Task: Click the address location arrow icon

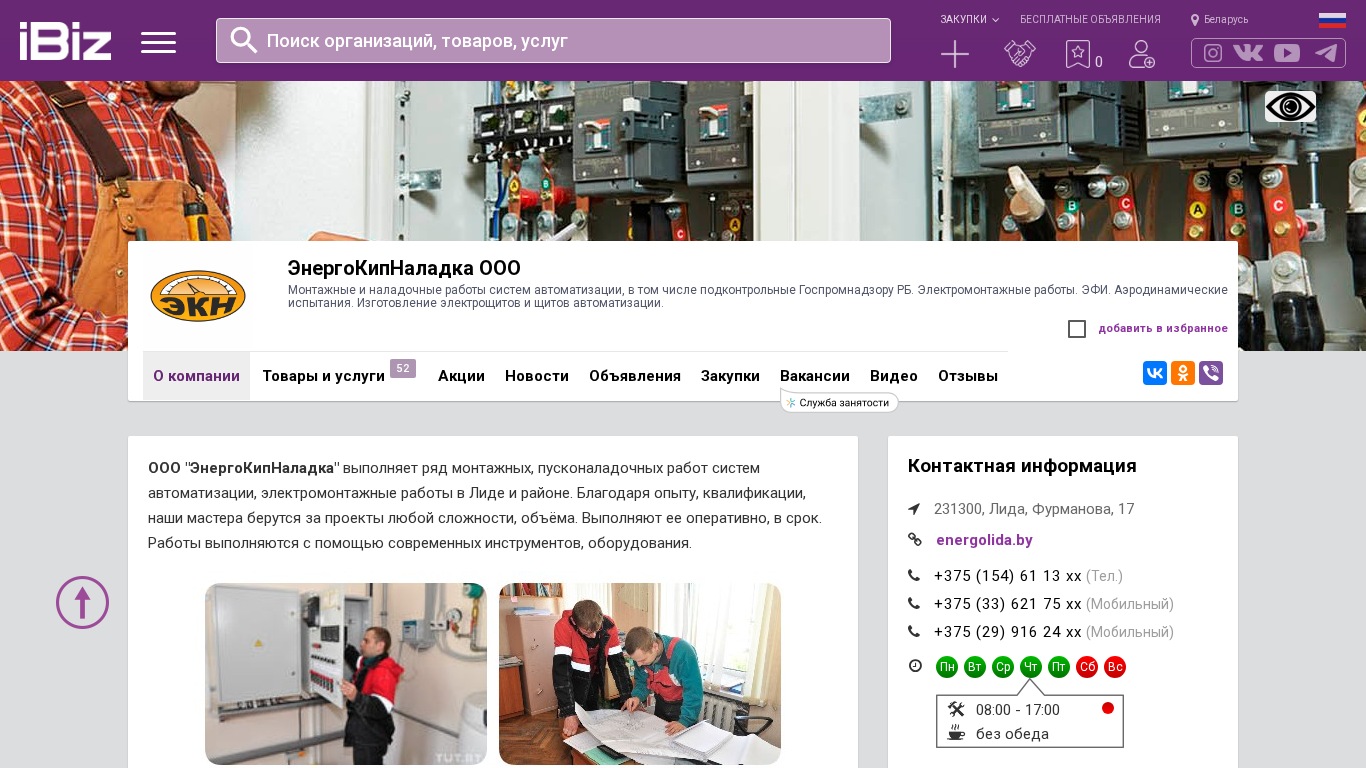Action: coord(914,509)
